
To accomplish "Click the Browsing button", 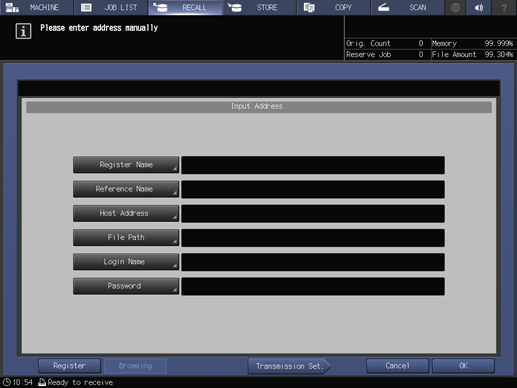I will pos(135,366).
